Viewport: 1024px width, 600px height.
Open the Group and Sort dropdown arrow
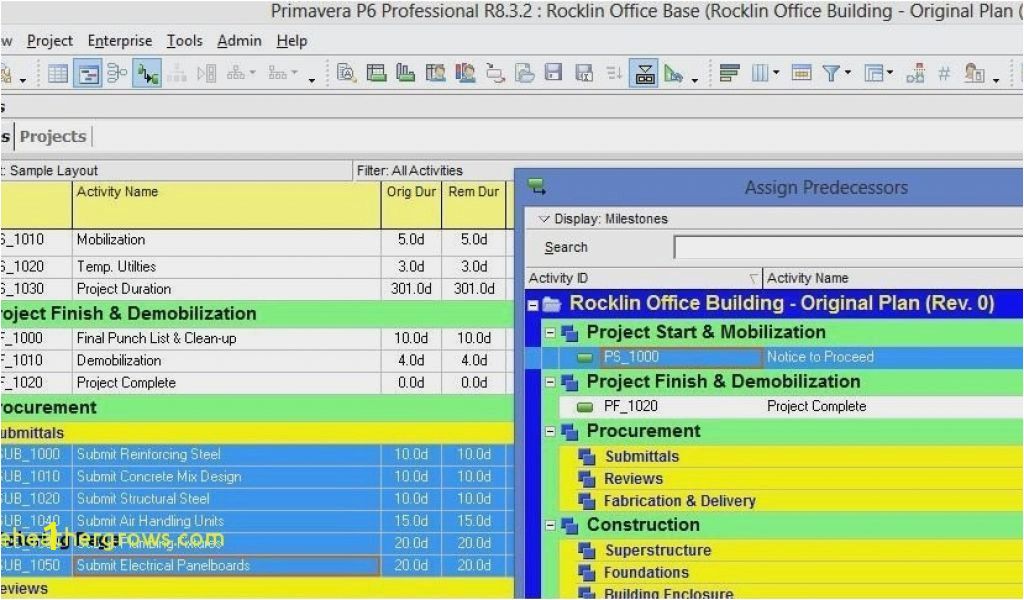click(889, 73)
